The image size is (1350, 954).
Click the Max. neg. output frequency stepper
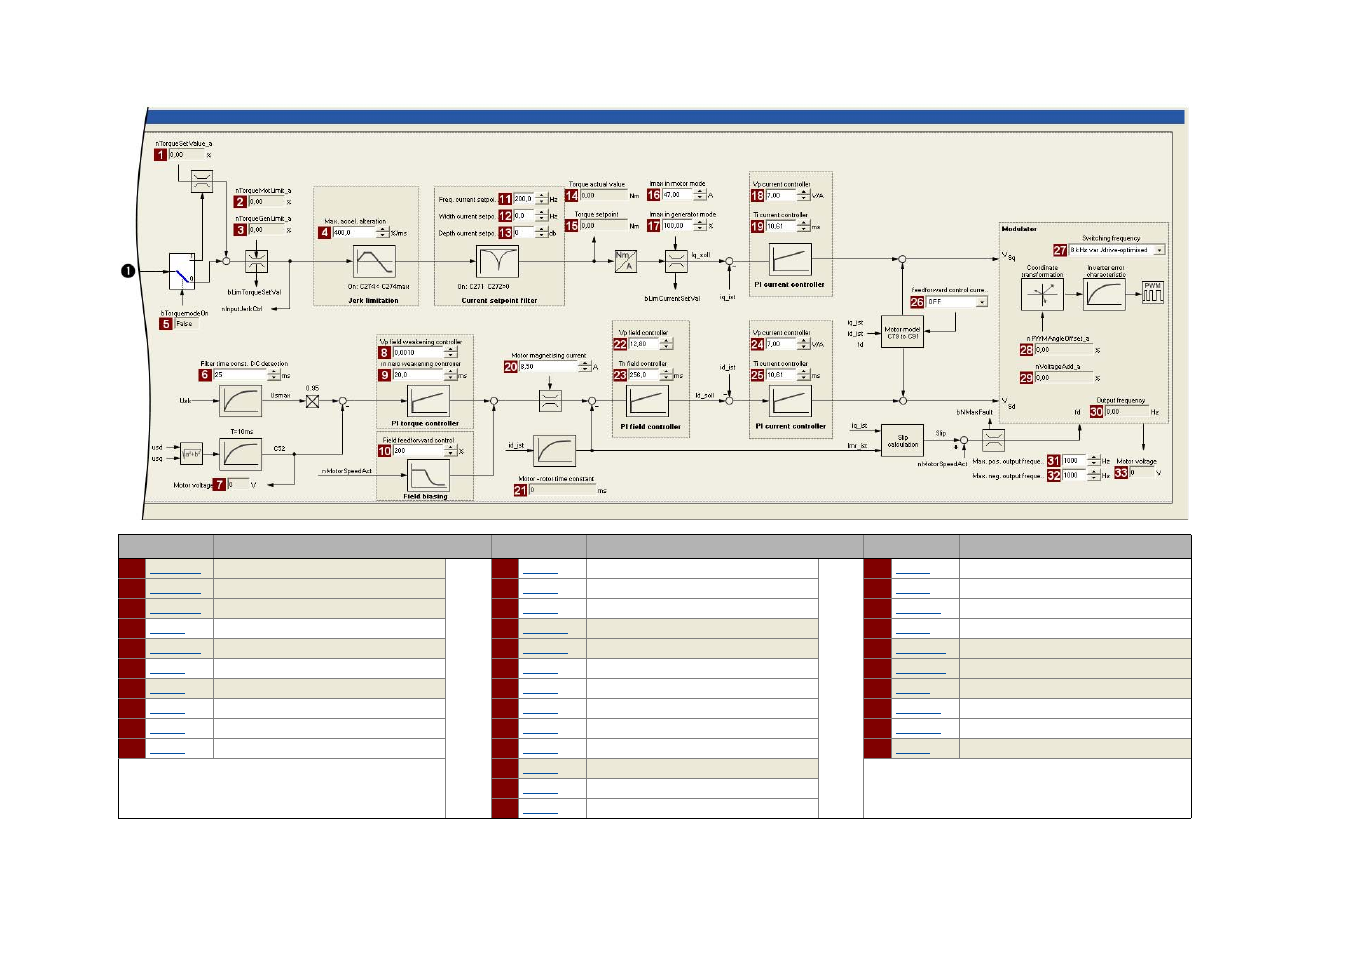coord(1094,475)
